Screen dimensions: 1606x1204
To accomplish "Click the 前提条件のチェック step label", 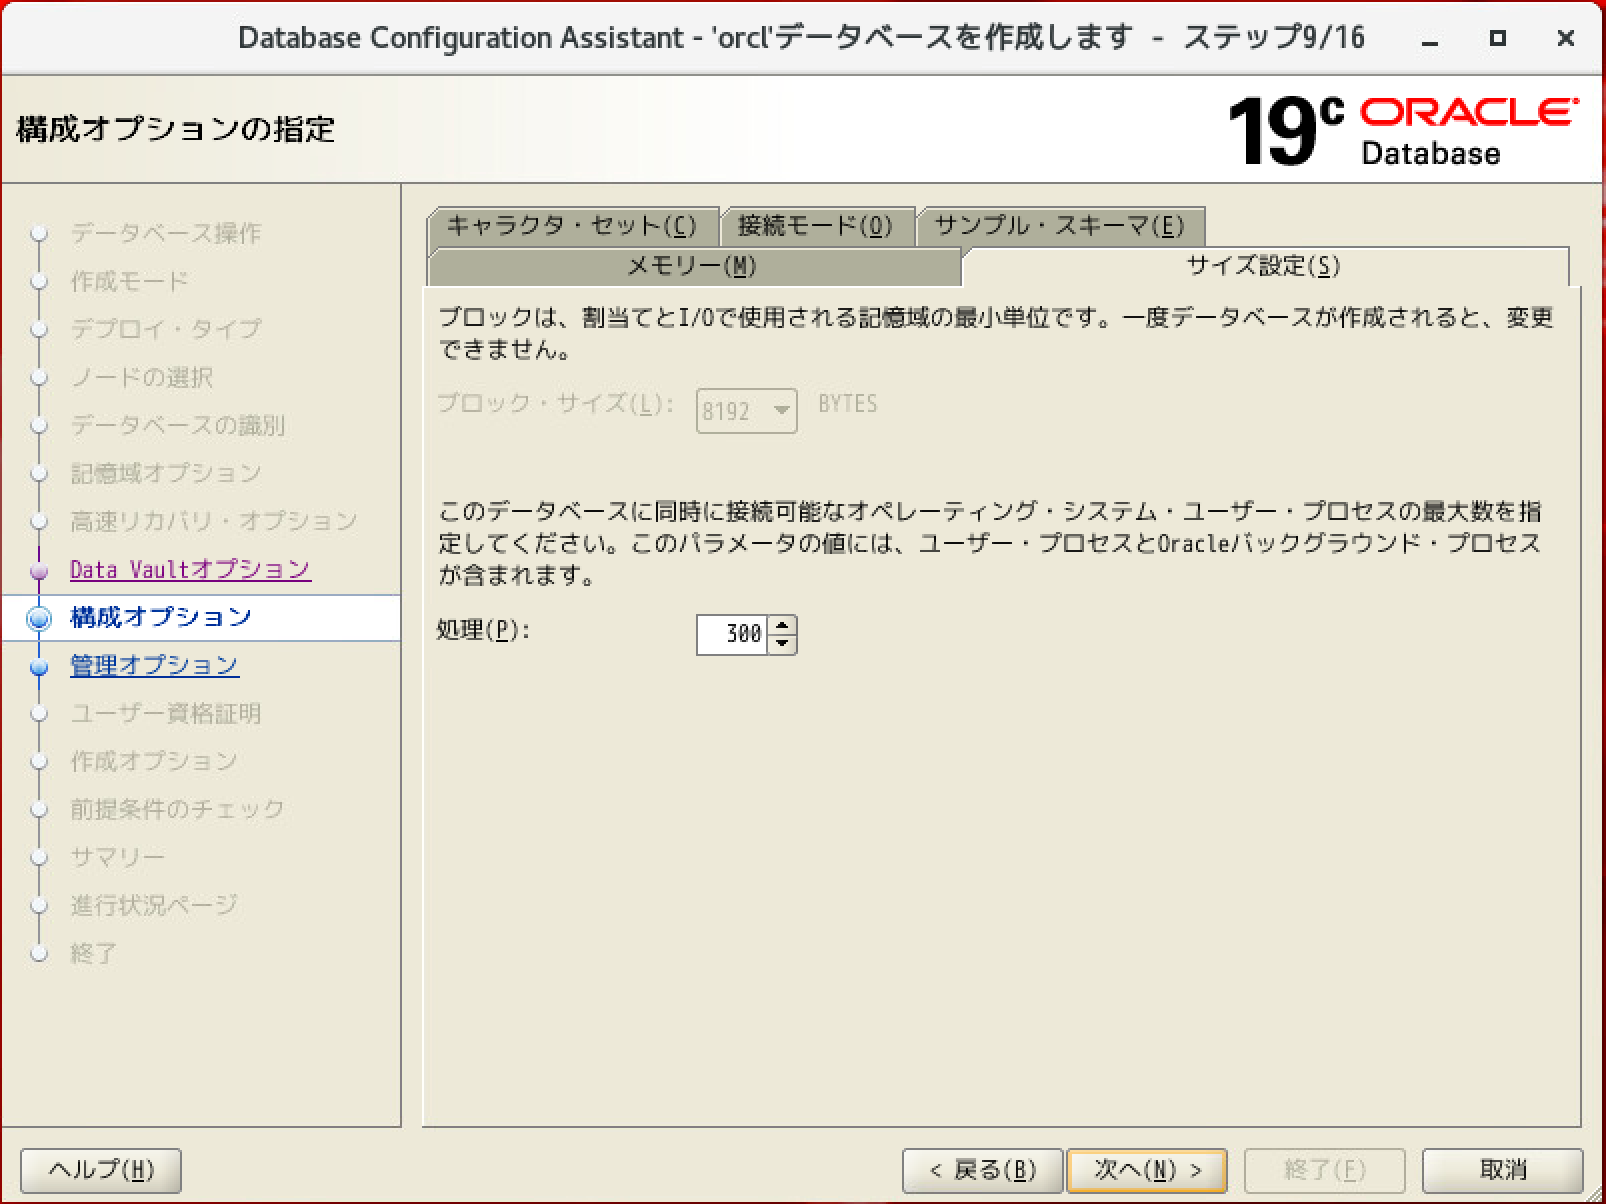I will tap(178, 809).
